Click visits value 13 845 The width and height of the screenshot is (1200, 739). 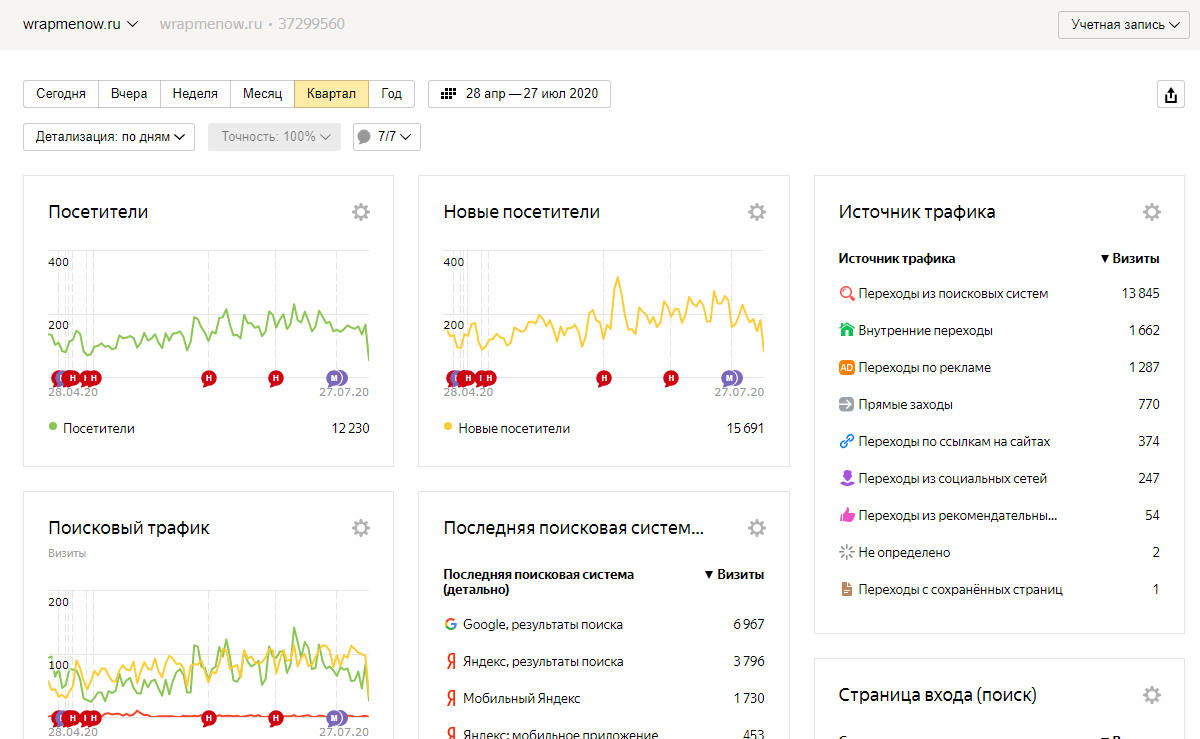pos(1140,294)
